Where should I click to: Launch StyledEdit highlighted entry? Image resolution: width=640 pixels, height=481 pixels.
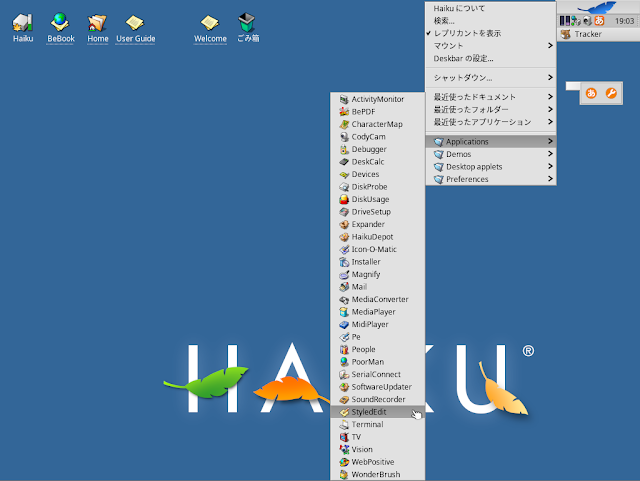378,412
